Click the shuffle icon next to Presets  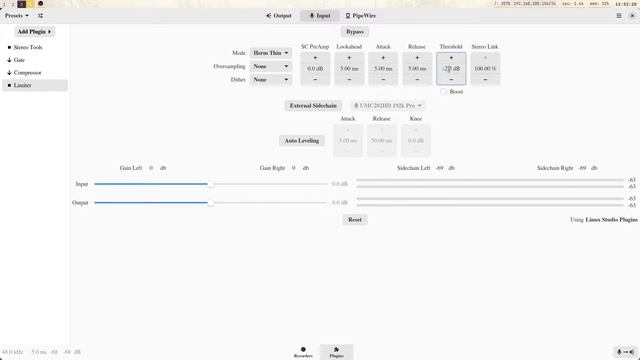tap(40, 16)
